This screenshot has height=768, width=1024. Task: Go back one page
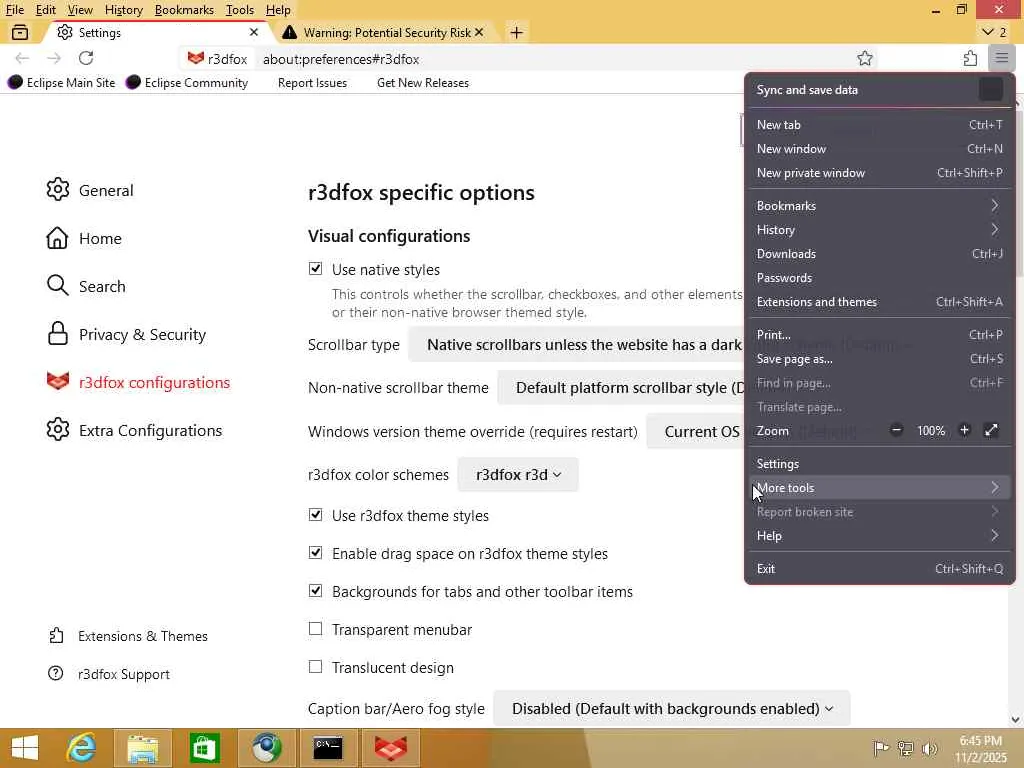click(22, 59)
